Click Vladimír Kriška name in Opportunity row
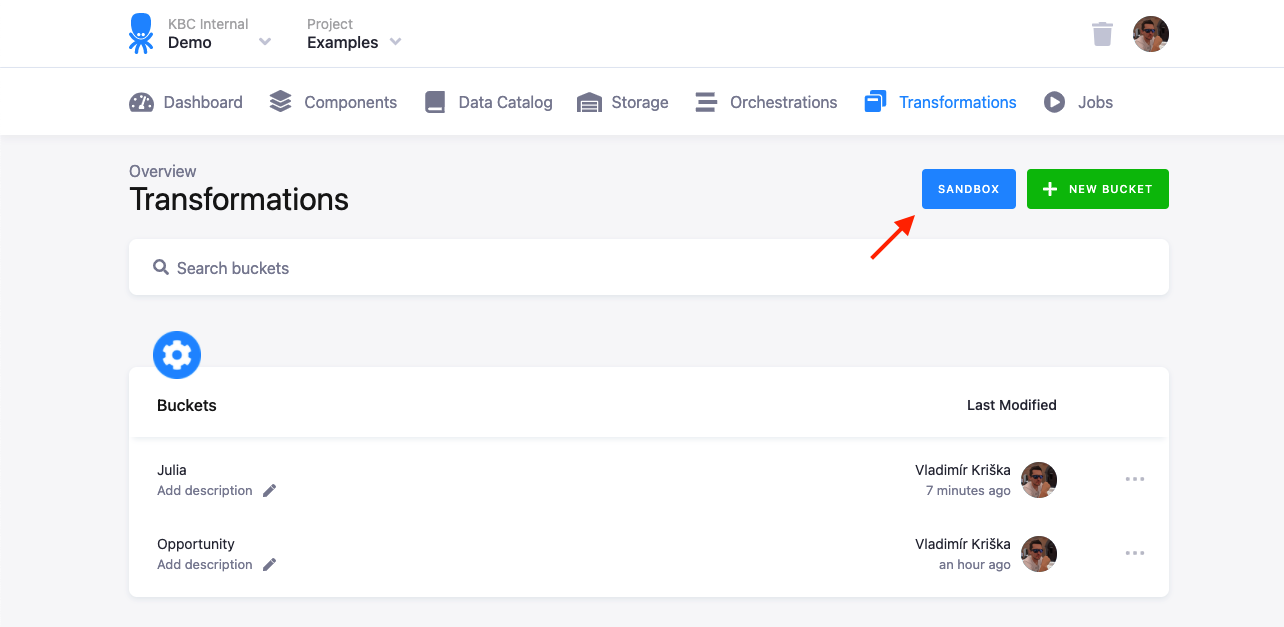The height and width of the screenshot is (627, 1284). pyautogui.click(x=963, y=544)
